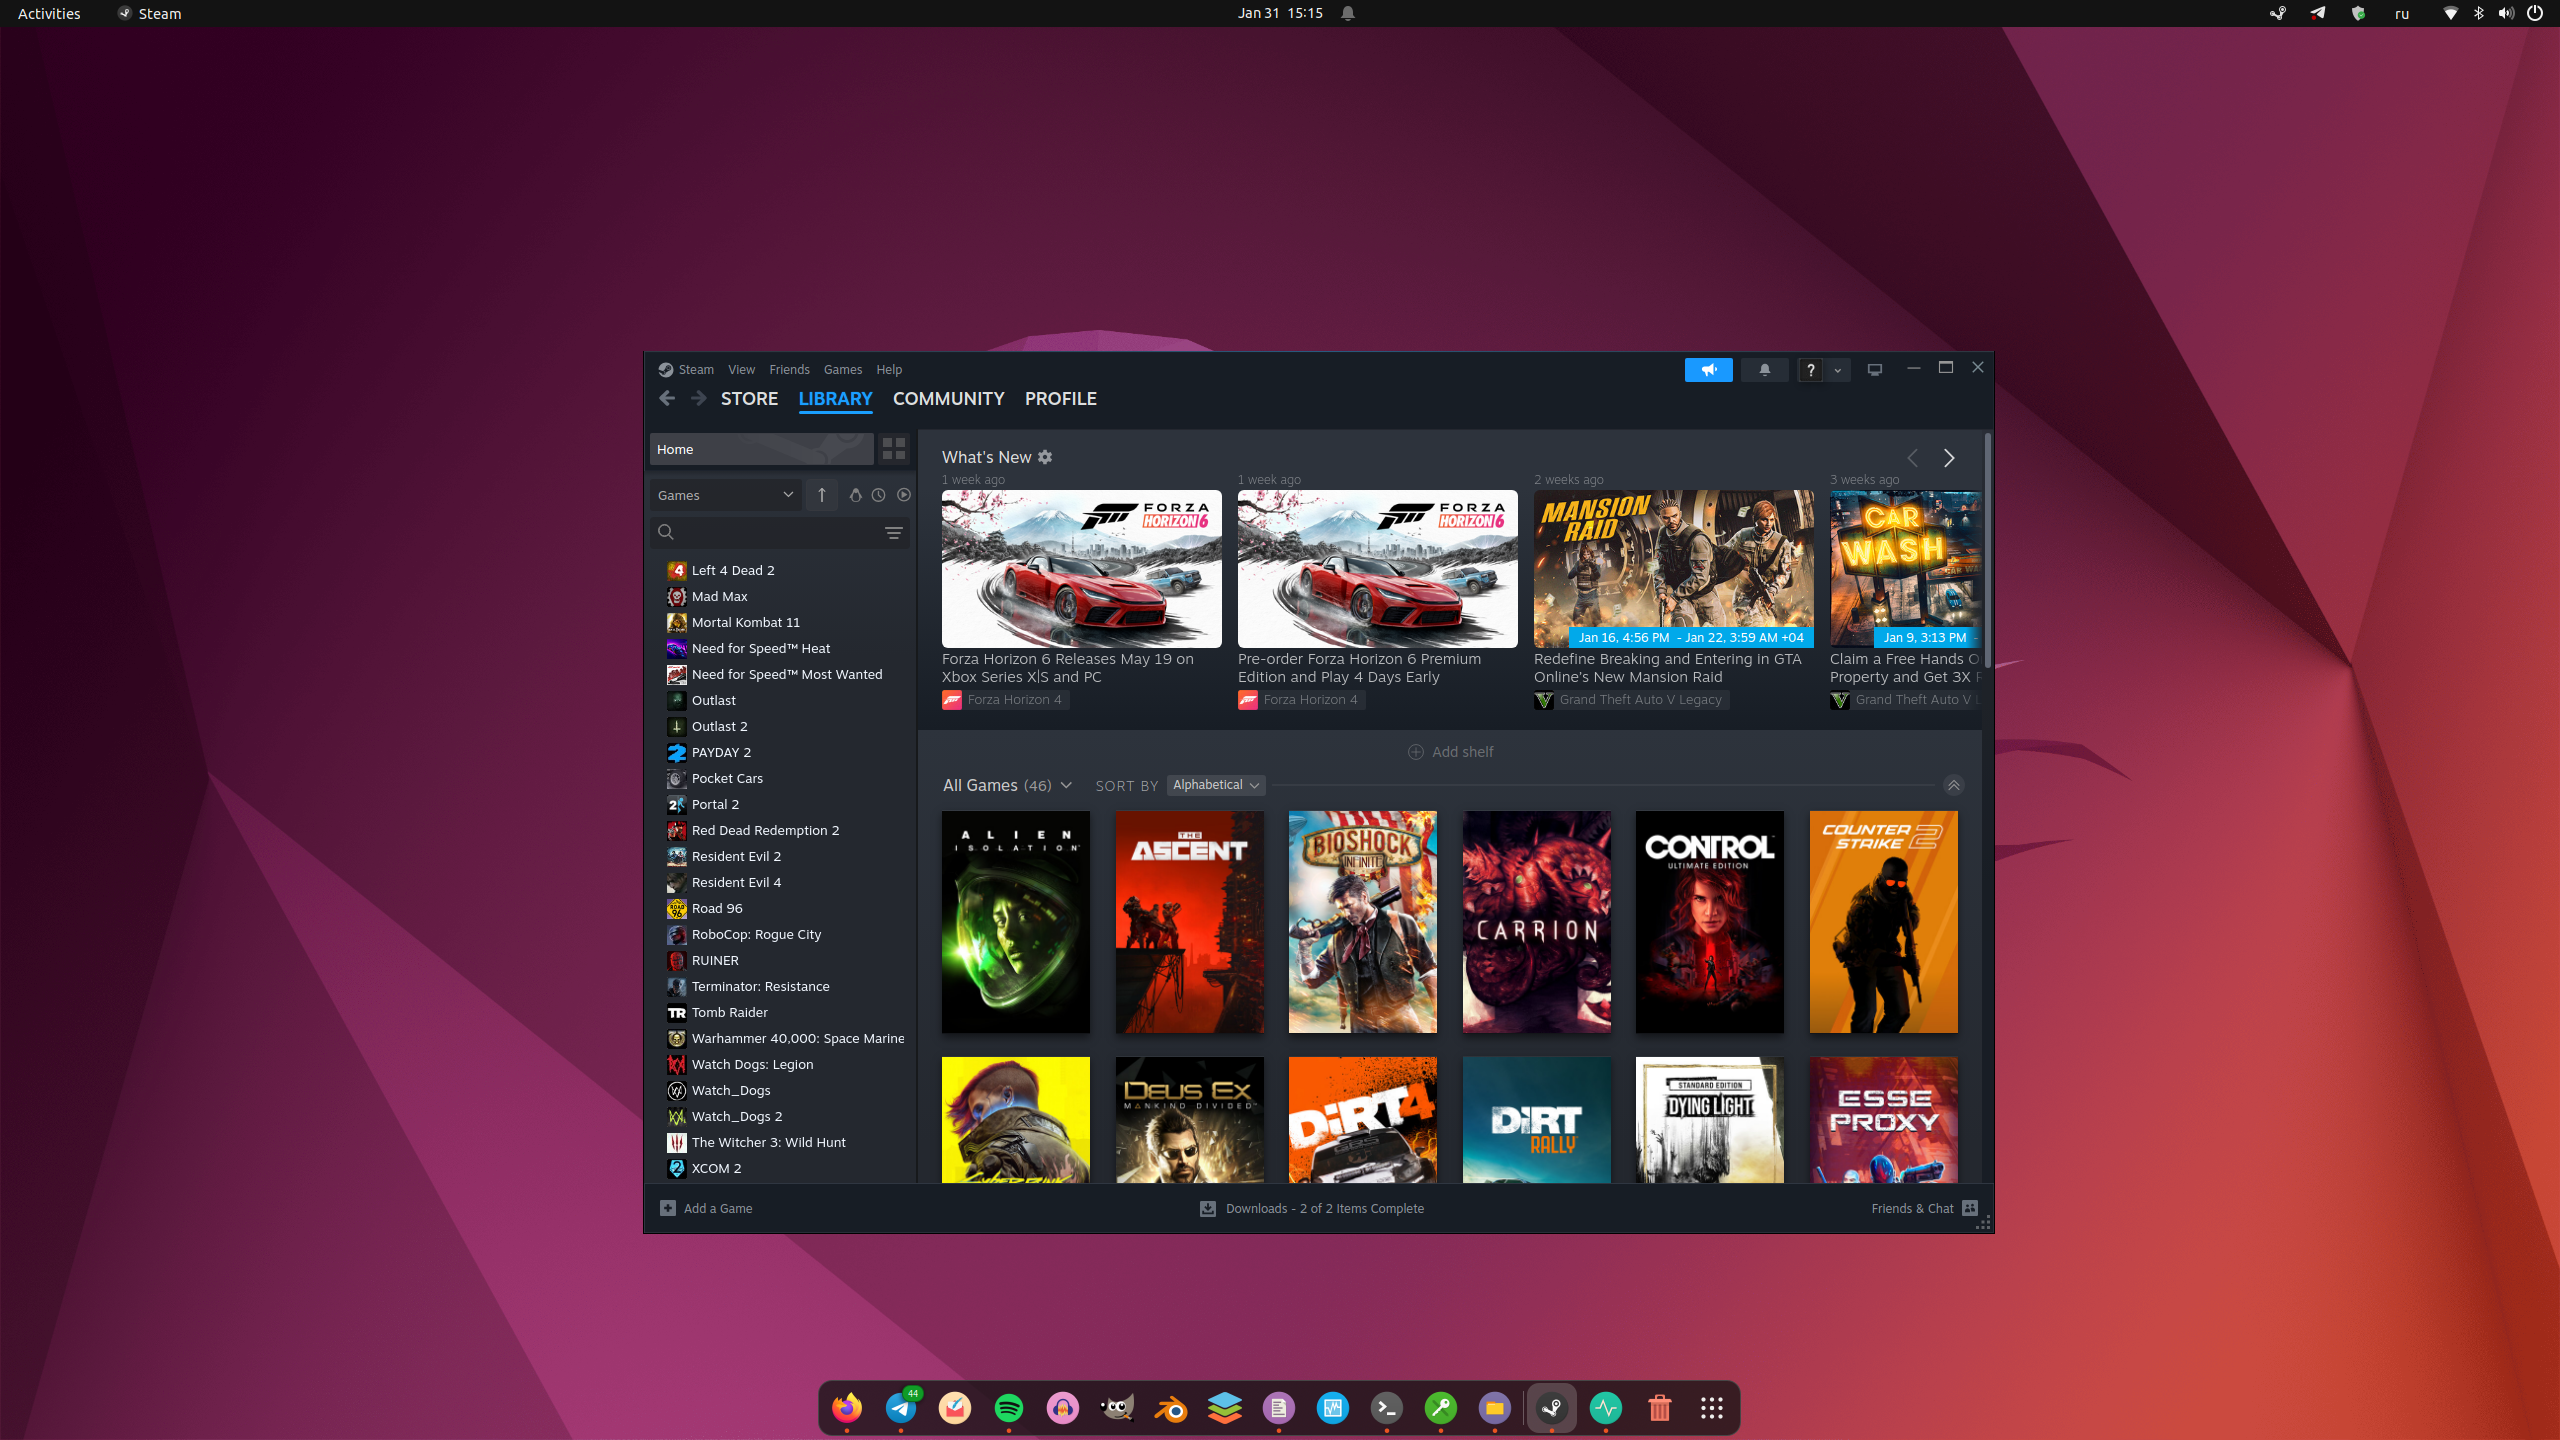Image resolution: width=2560 pixels, height=1440 pixels.
Task: Open Steam notifications bell
Action: [x=1764, y=370]
